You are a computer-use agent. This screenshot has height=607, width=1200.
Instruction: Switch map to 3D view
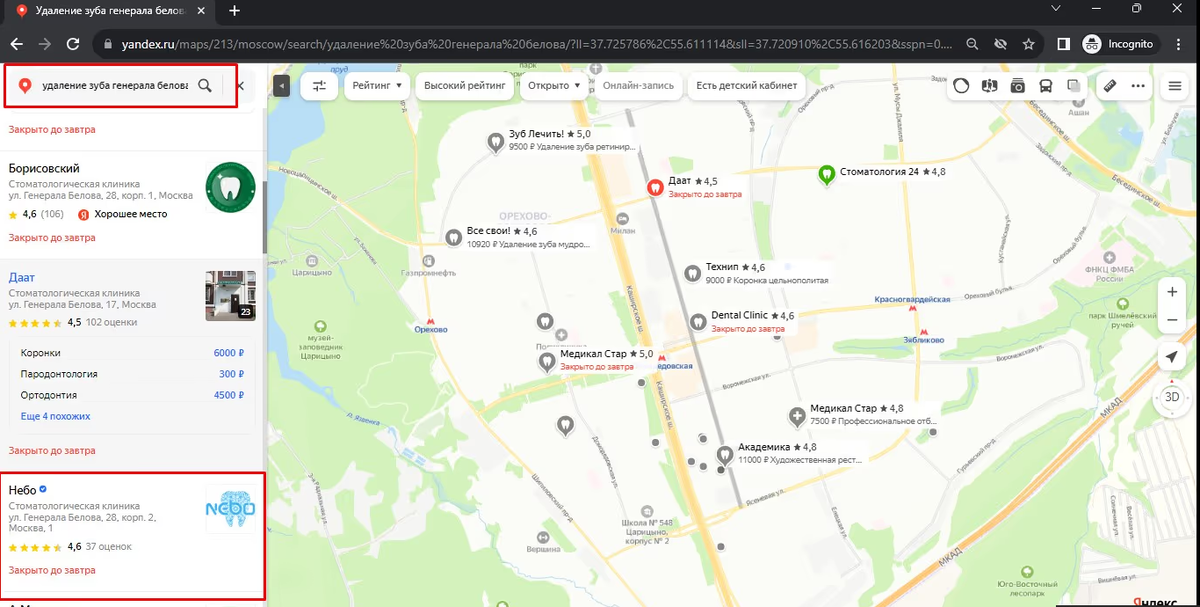(x=1171, y=396)
